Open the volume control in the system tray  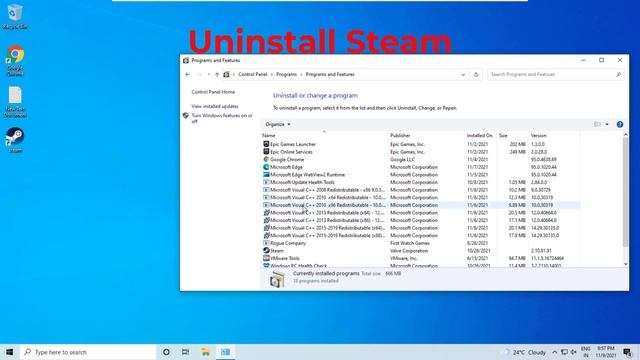coord(573,352)
